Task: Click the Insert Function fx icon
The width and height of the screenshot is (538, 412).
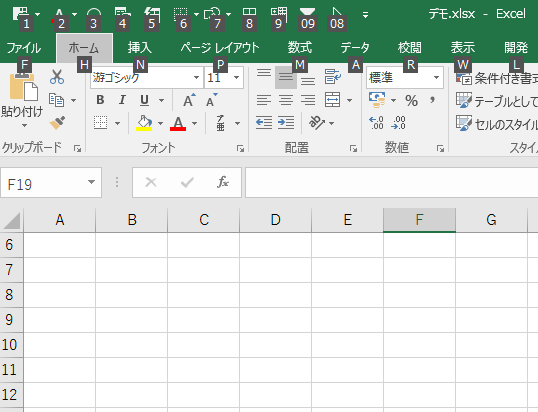Action: click(223, 182)
